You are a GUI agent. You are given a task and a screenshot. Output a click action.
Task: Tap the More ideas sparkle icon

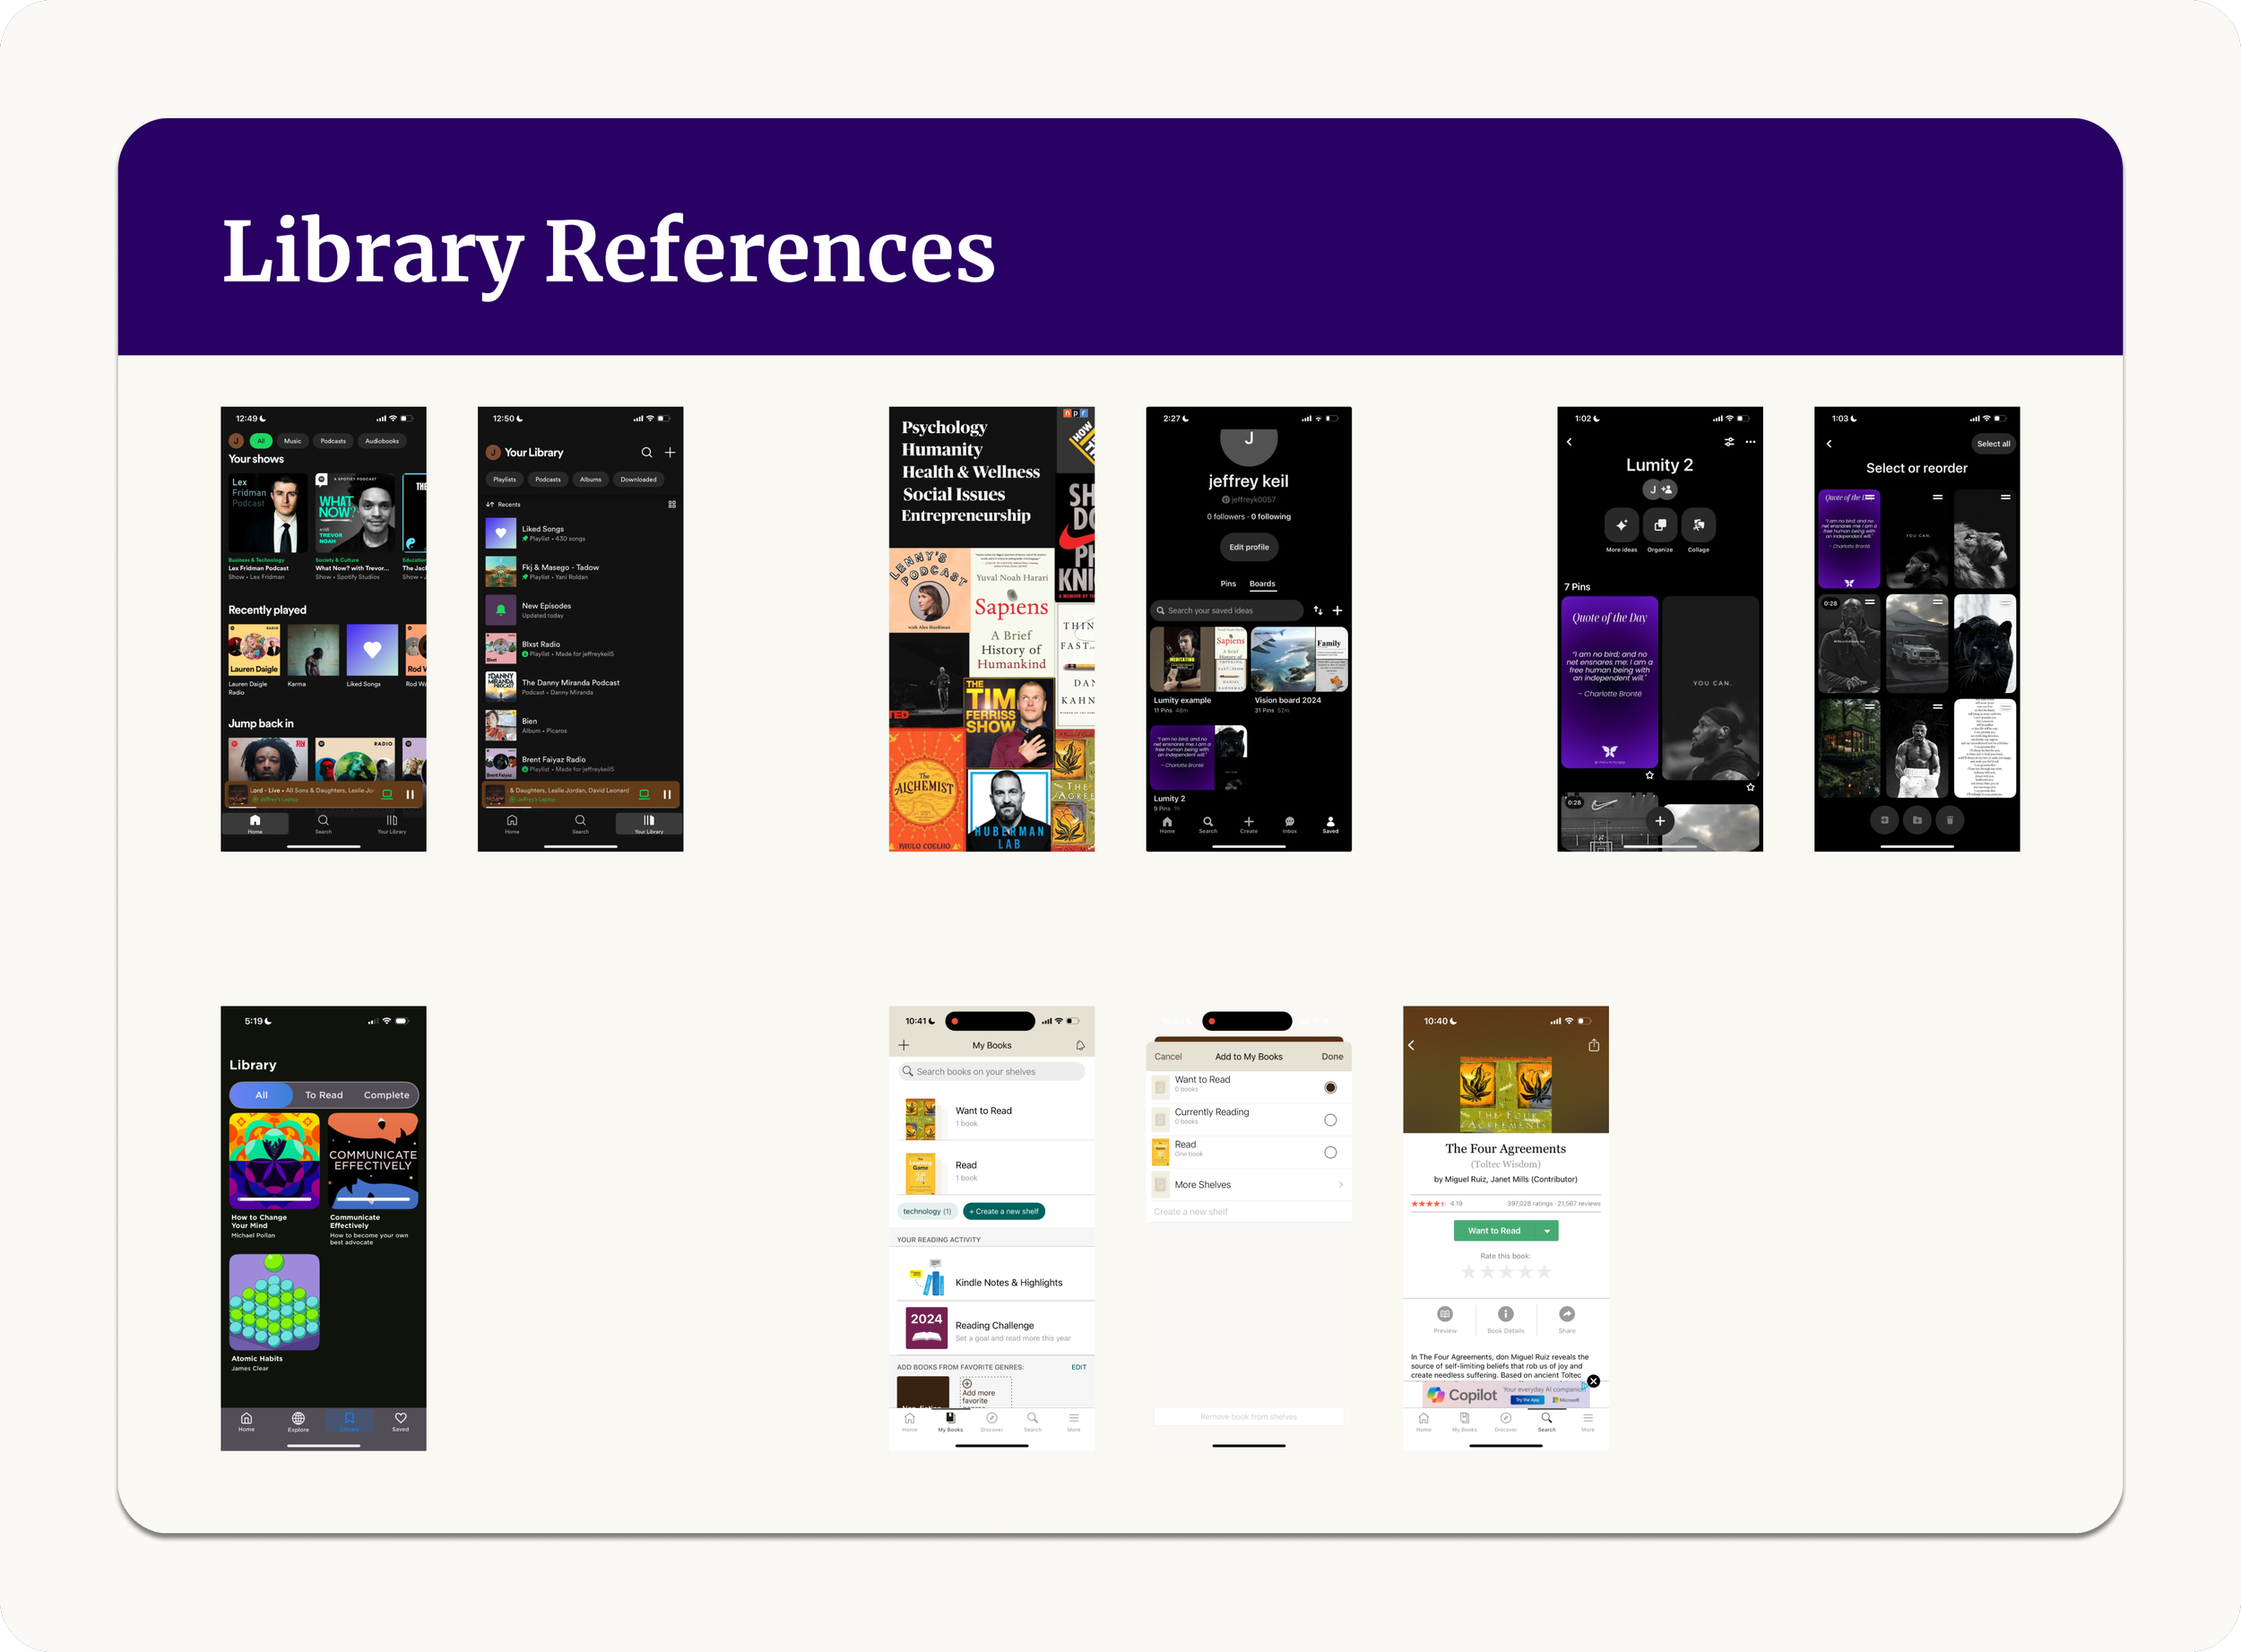(1621, 525)
